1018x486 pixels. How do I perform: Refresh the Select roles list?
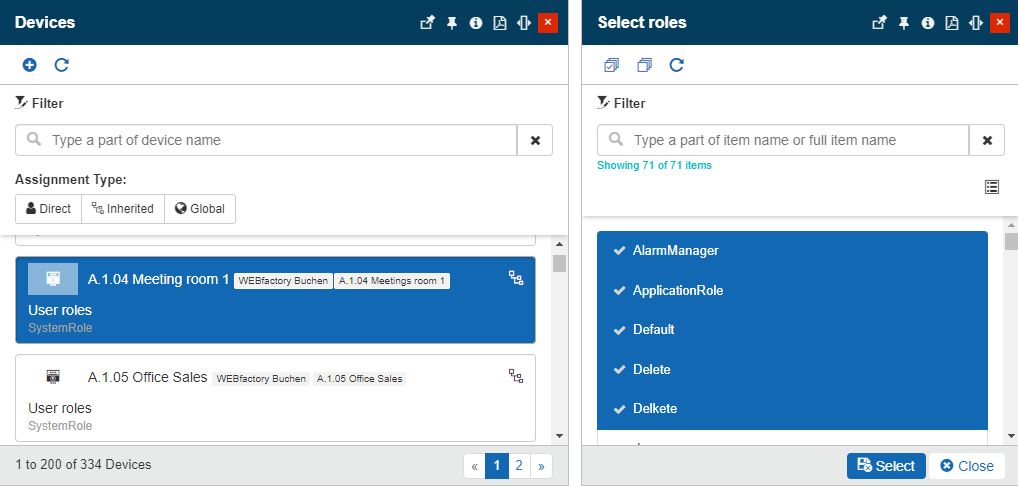[676, 65]
